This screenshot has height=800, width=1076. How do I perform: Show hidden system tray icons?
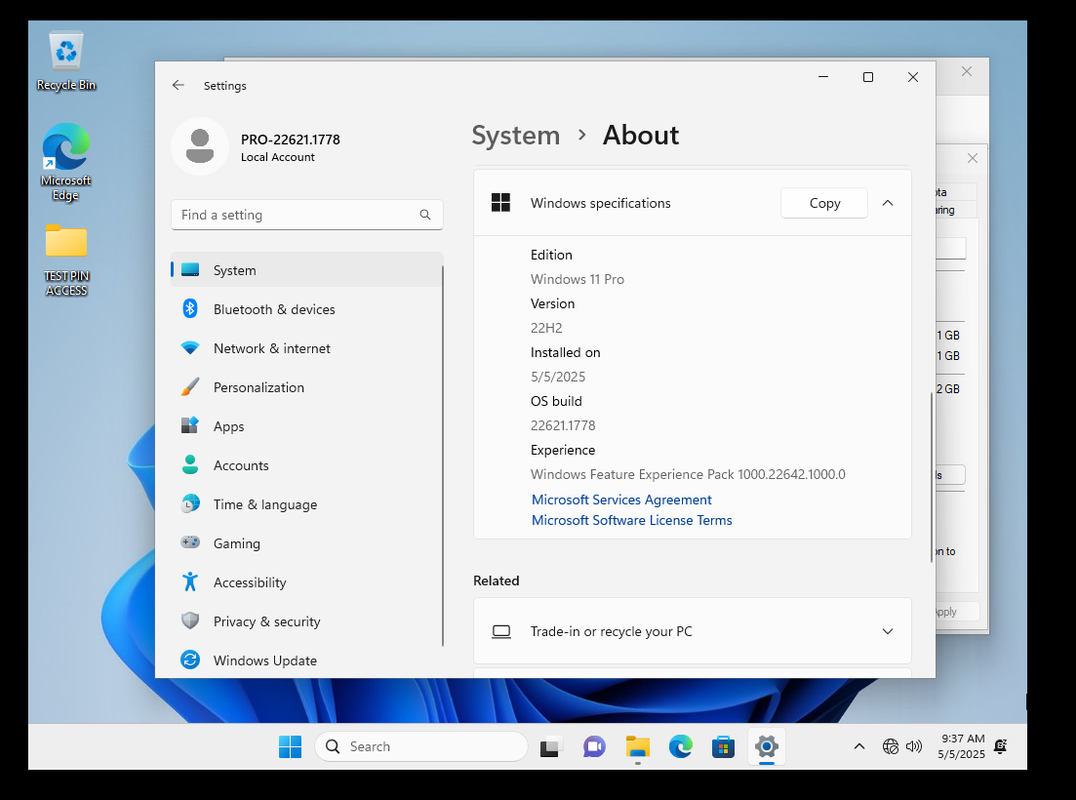tap(859, 746)
